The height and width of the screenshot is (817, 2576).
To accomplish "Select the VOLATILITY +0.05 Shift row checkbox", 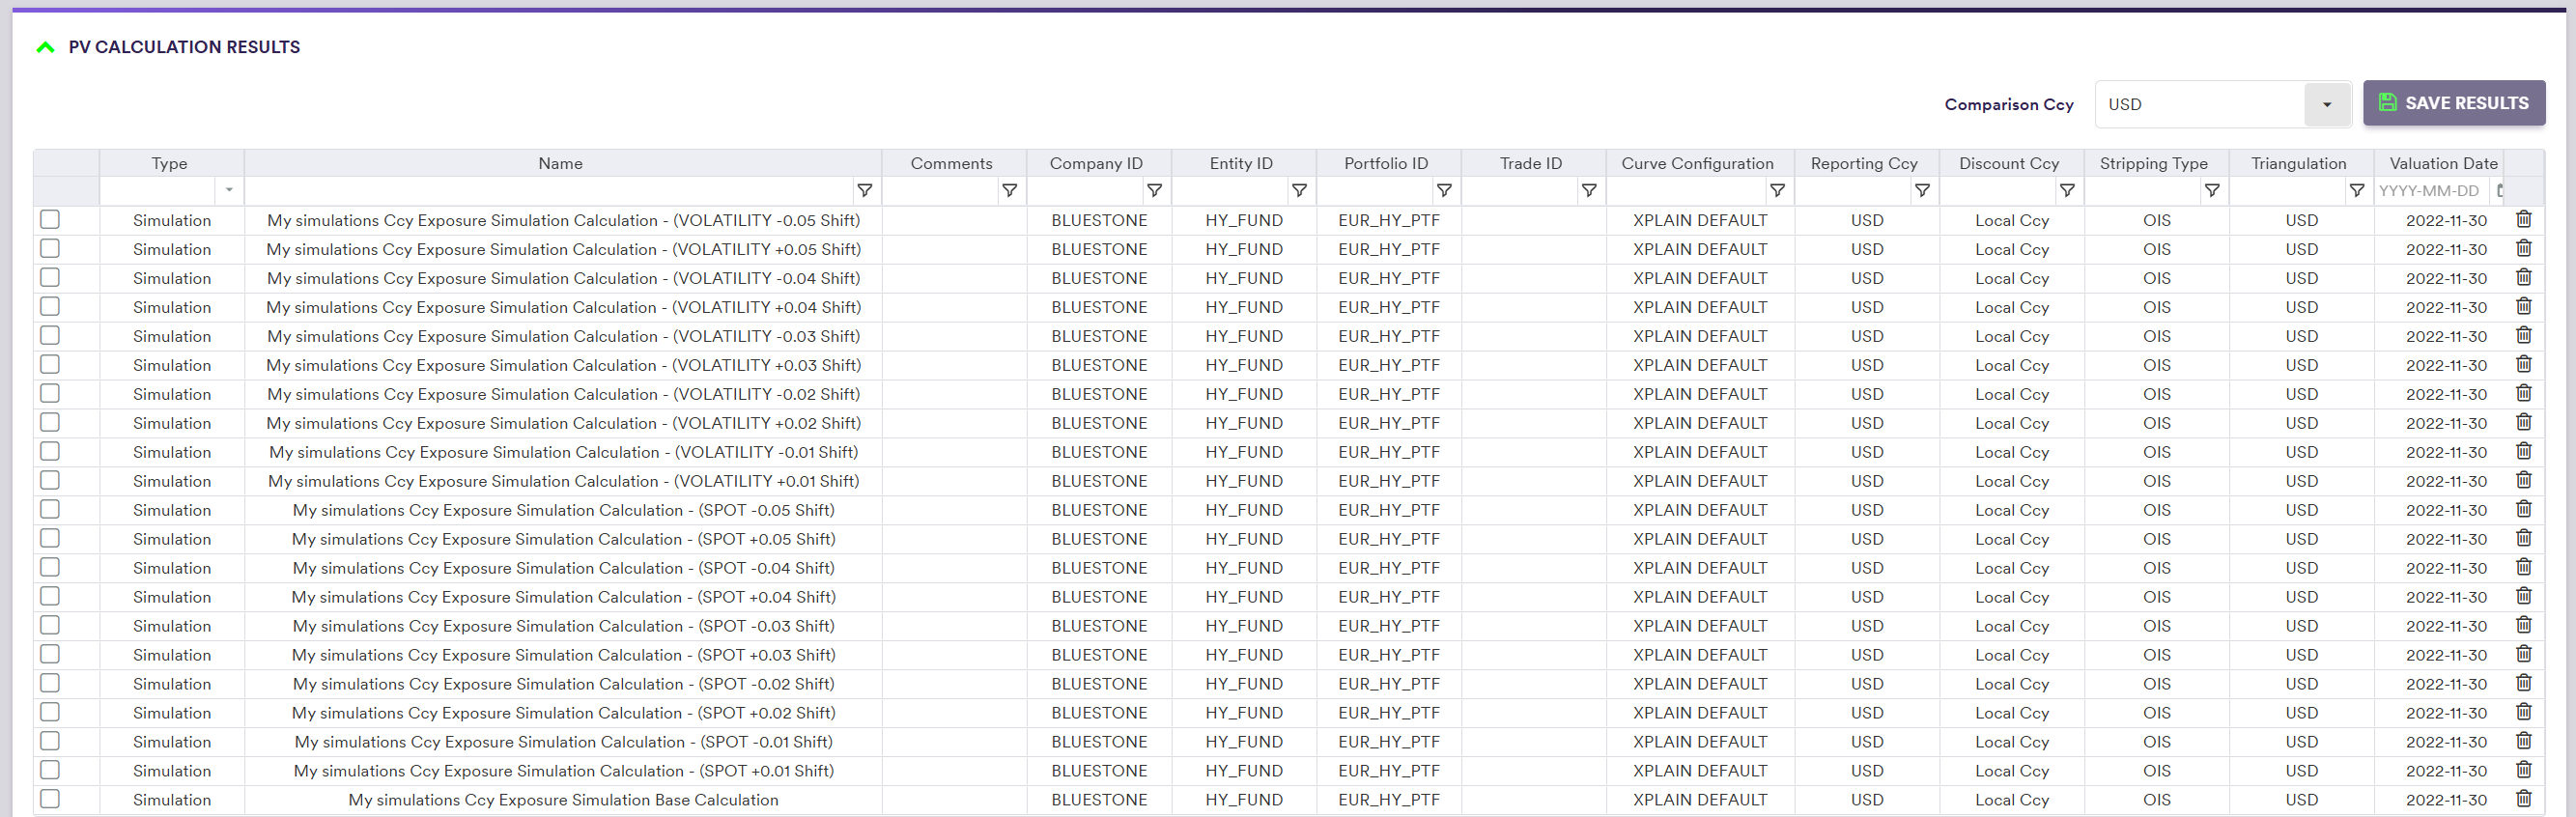I will coord(50,249).
